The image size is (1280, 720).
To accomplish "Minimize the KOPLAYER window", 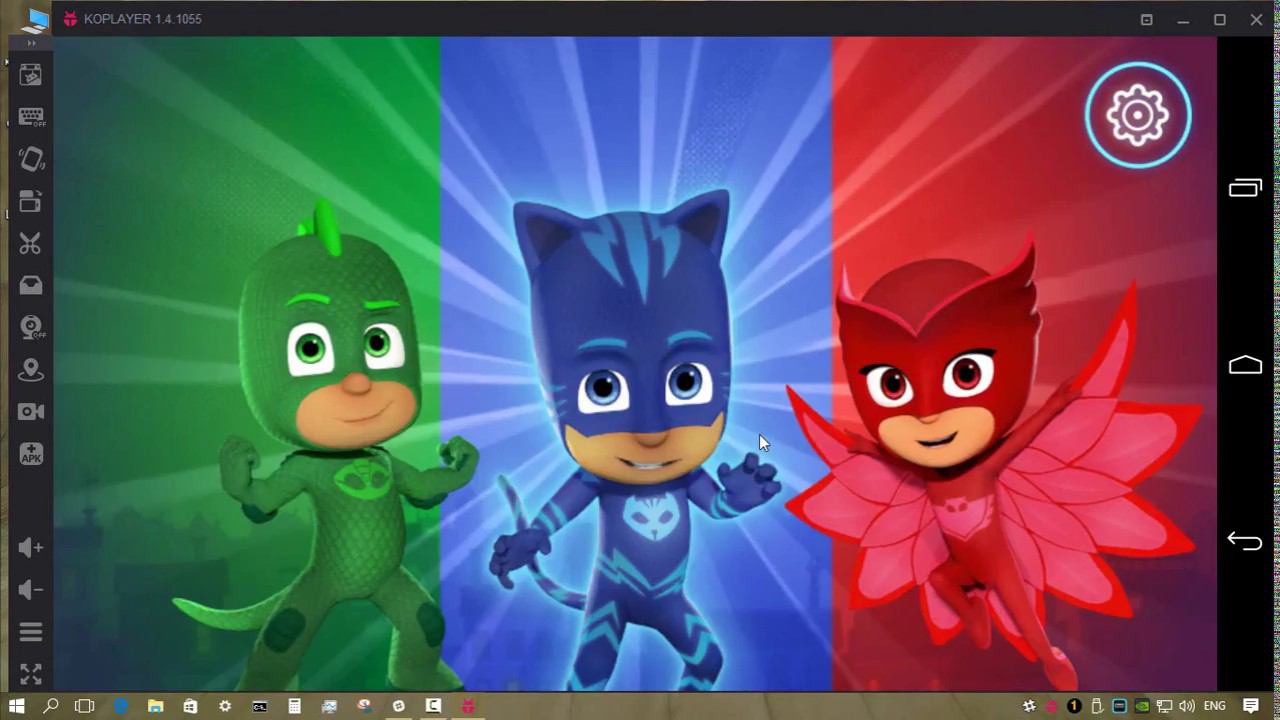I will (x=1183, y=19).
